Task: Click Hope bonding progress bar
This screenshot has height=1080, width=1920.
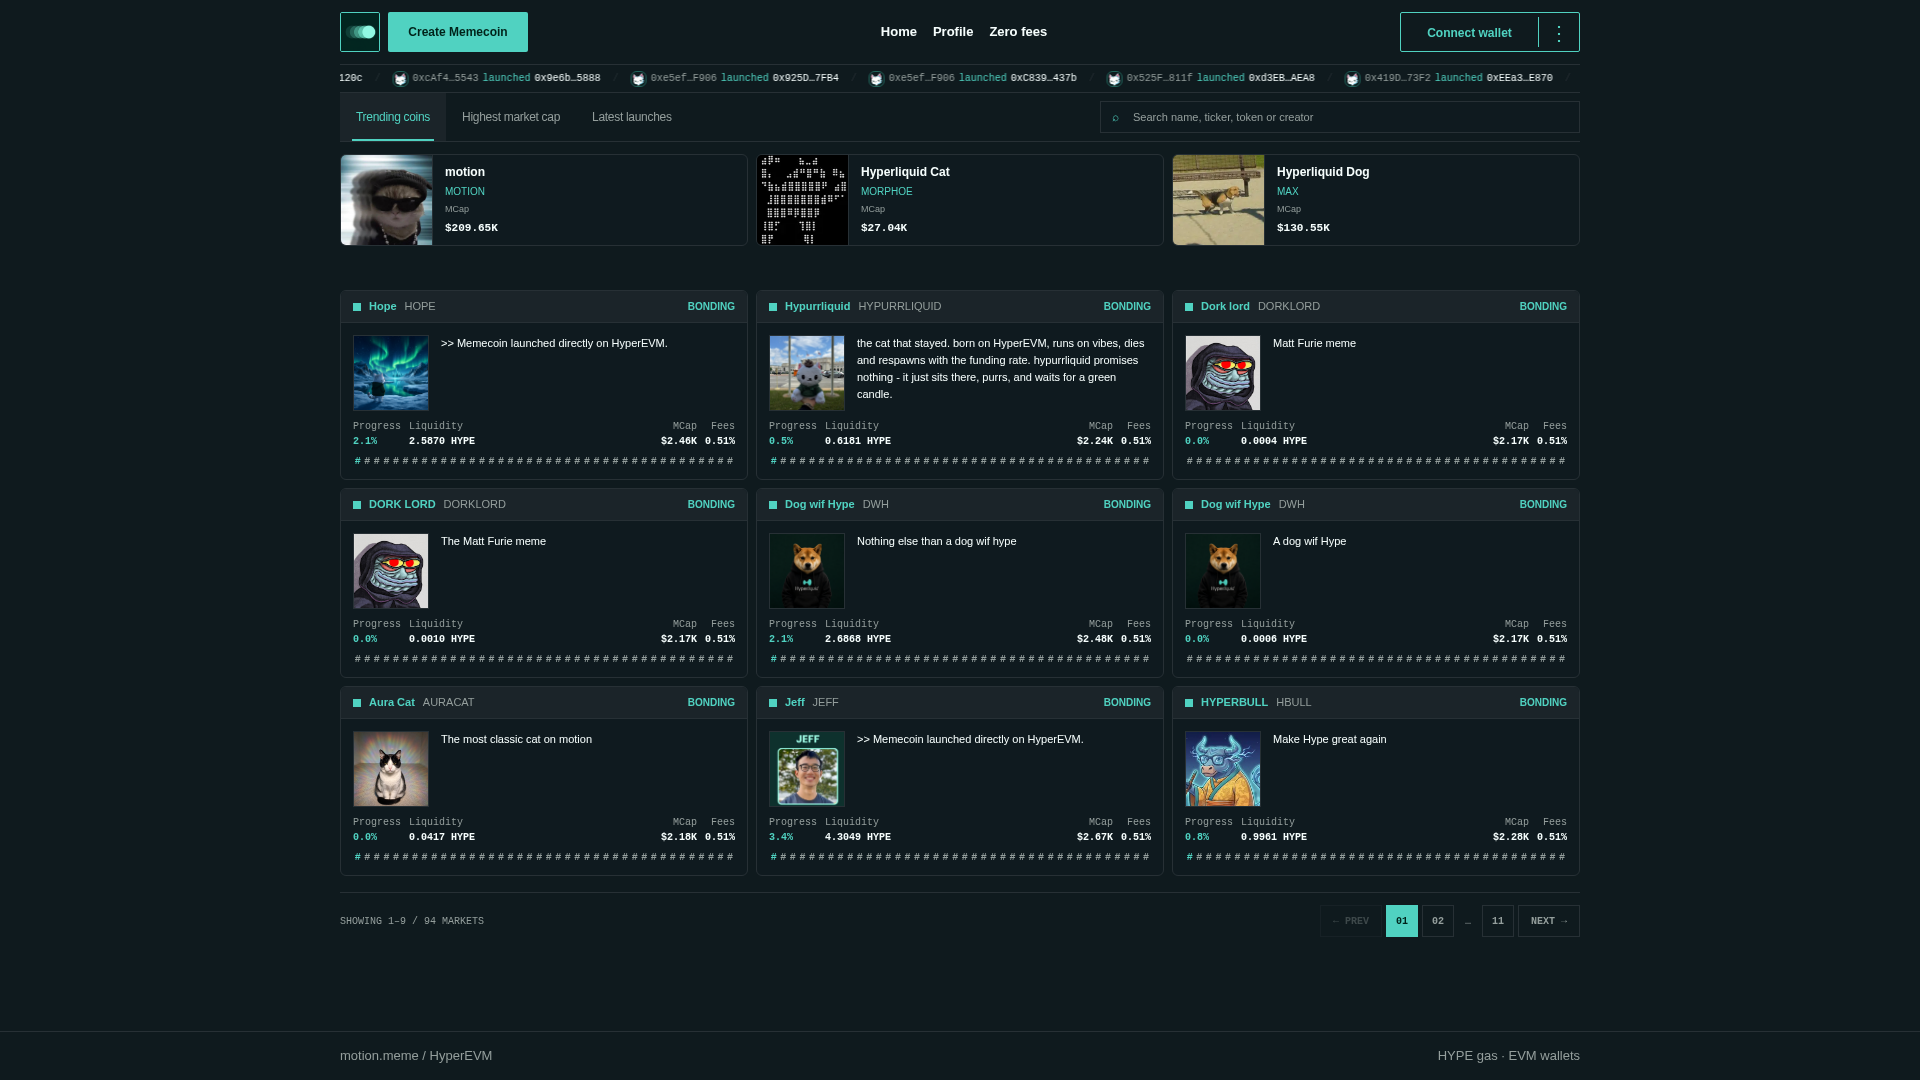Action: pyautogui.click(x=544, y=461)
